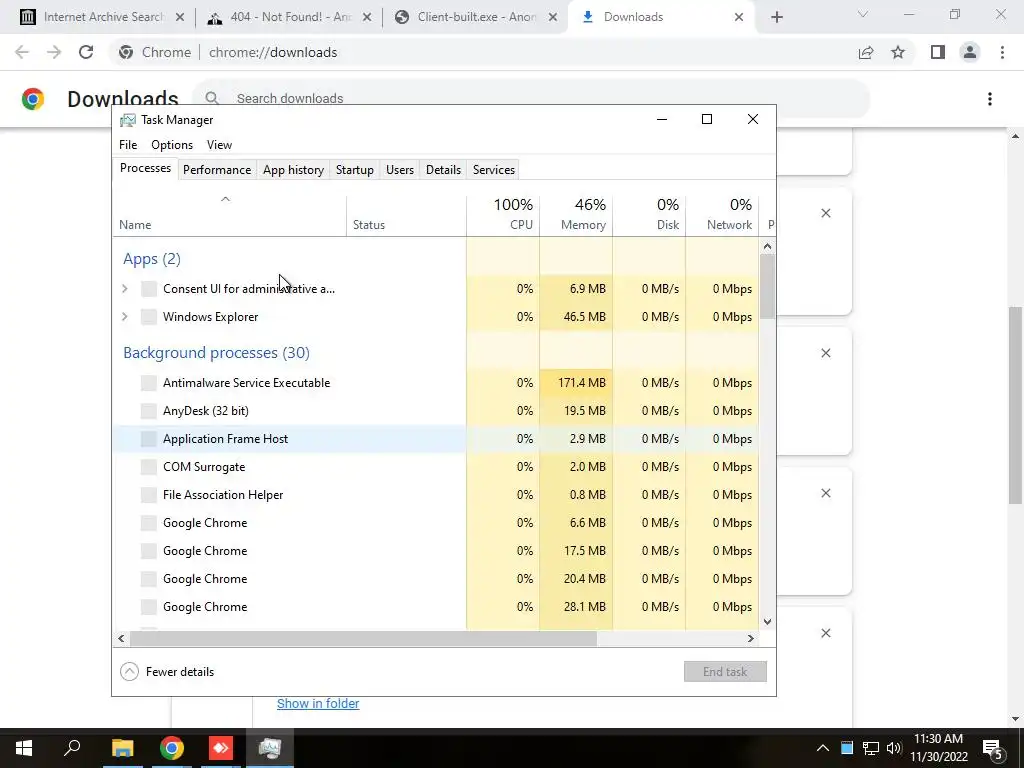Open Chrome profile avatar icon
The width and height of the screenshot is (1024, 768).
point(970,52)
